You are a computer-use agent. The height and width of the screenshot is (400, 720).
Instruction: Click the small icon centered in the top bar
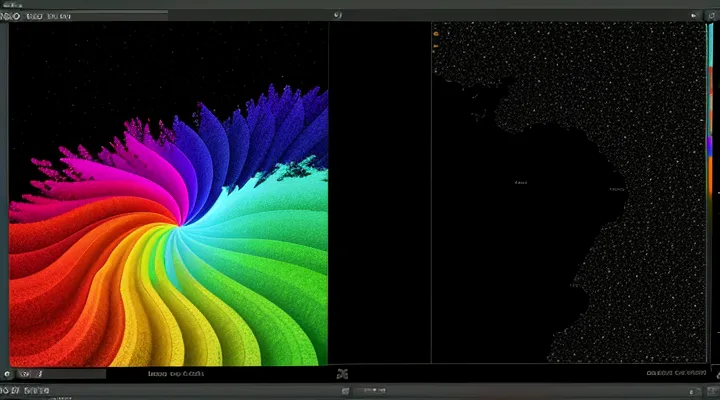[338, 16]
